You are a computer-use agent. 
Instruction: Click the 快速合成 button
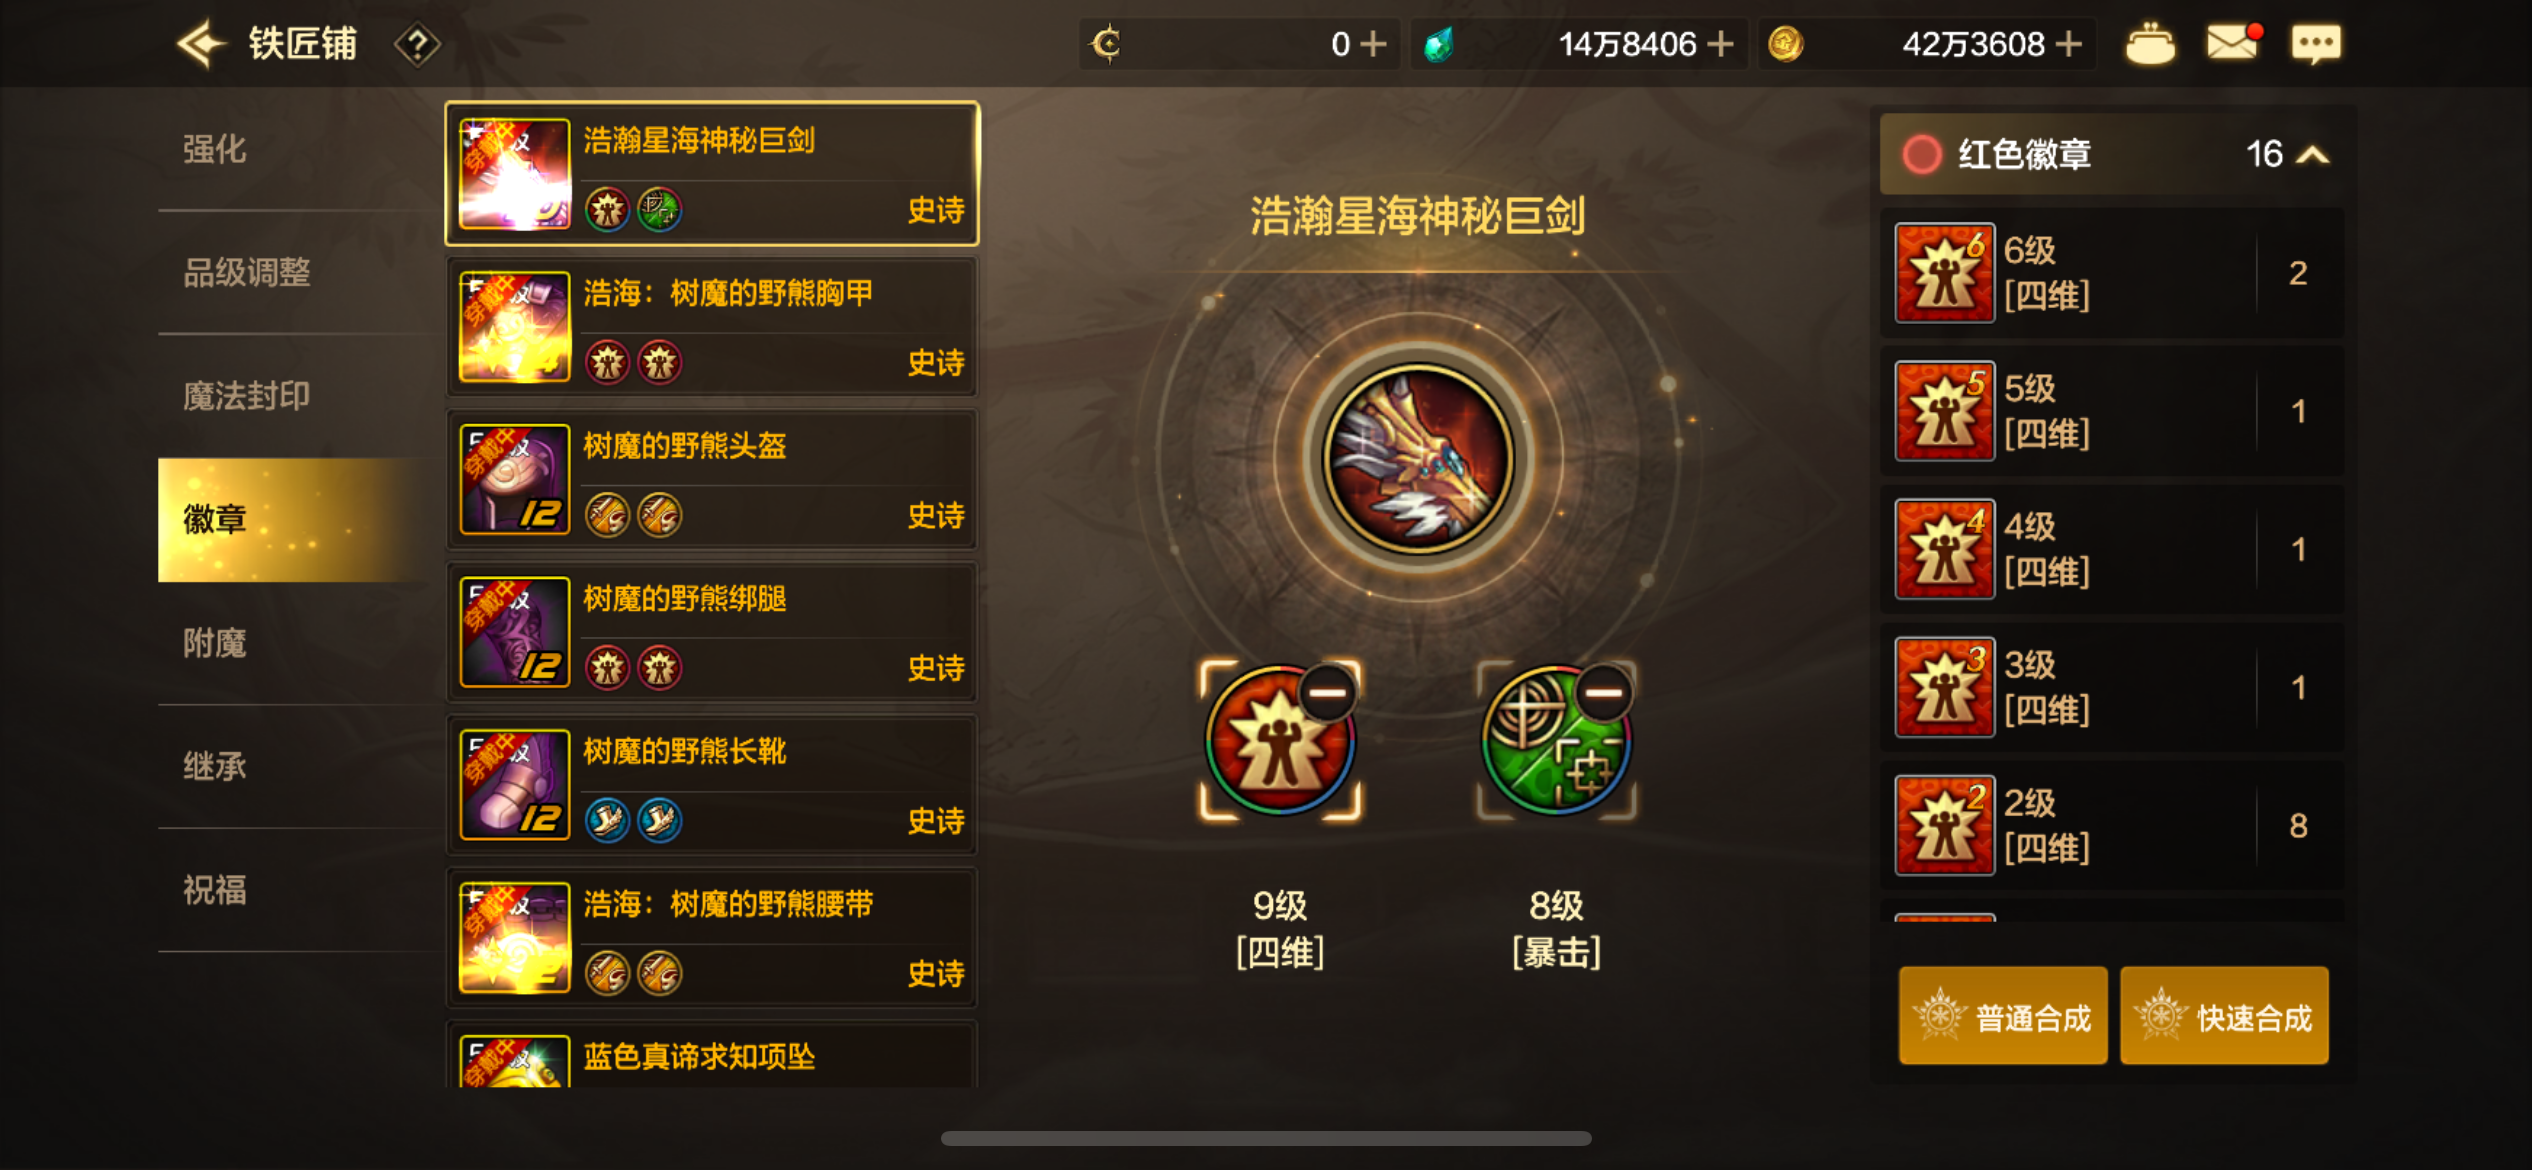[x=2224, y=1016]
